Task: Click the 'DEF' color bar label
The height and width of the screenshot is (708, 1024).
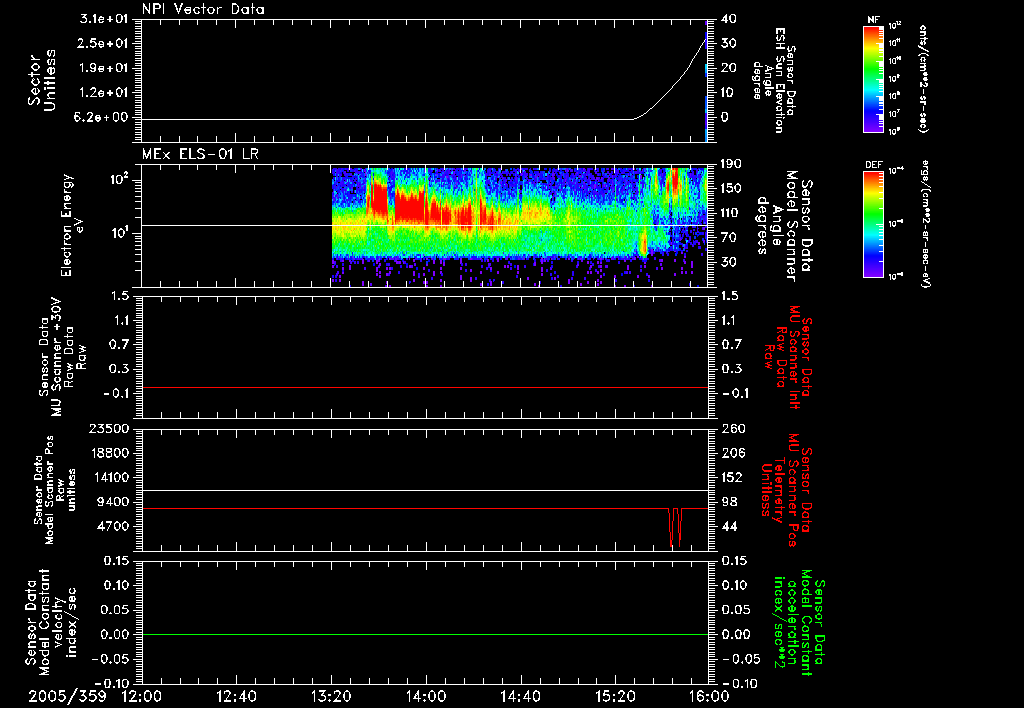Action: pos(873,165)
